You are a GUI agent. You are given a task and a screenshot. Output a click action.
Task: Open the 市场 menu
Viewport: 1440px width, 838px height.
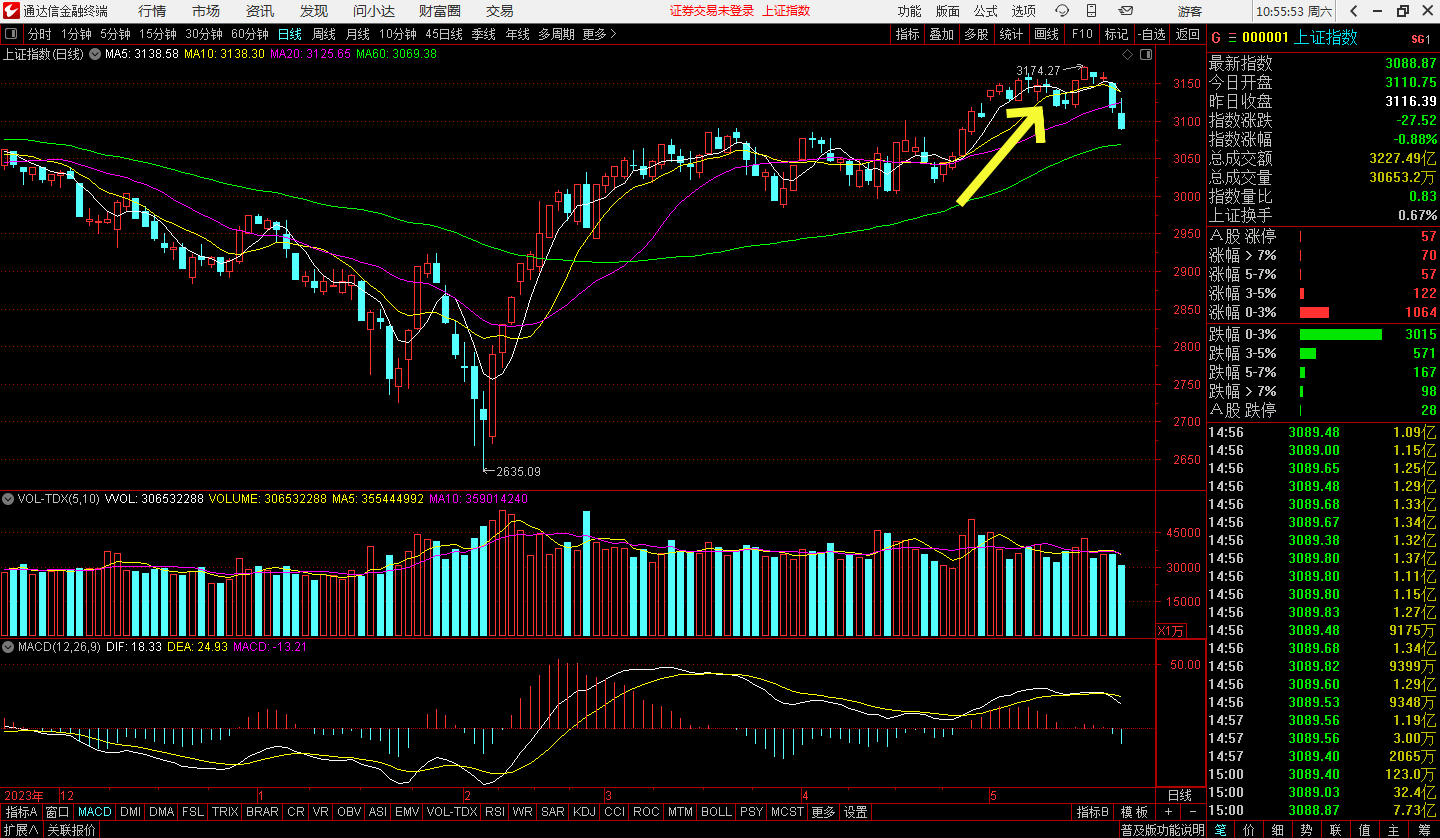point(206,11)
